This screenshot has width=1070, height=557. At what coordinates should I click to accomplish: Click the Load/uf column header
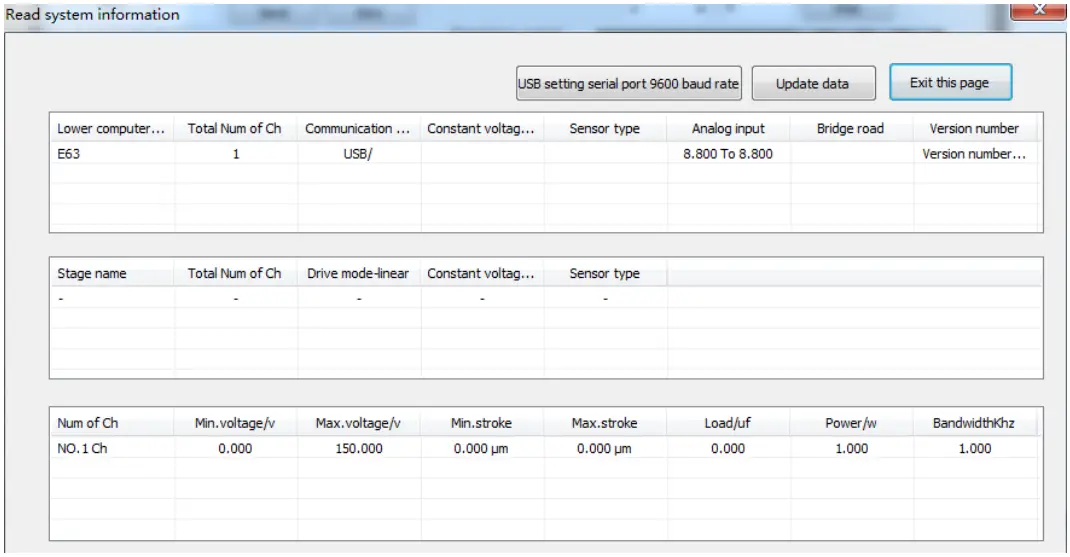tap(728, 423)
